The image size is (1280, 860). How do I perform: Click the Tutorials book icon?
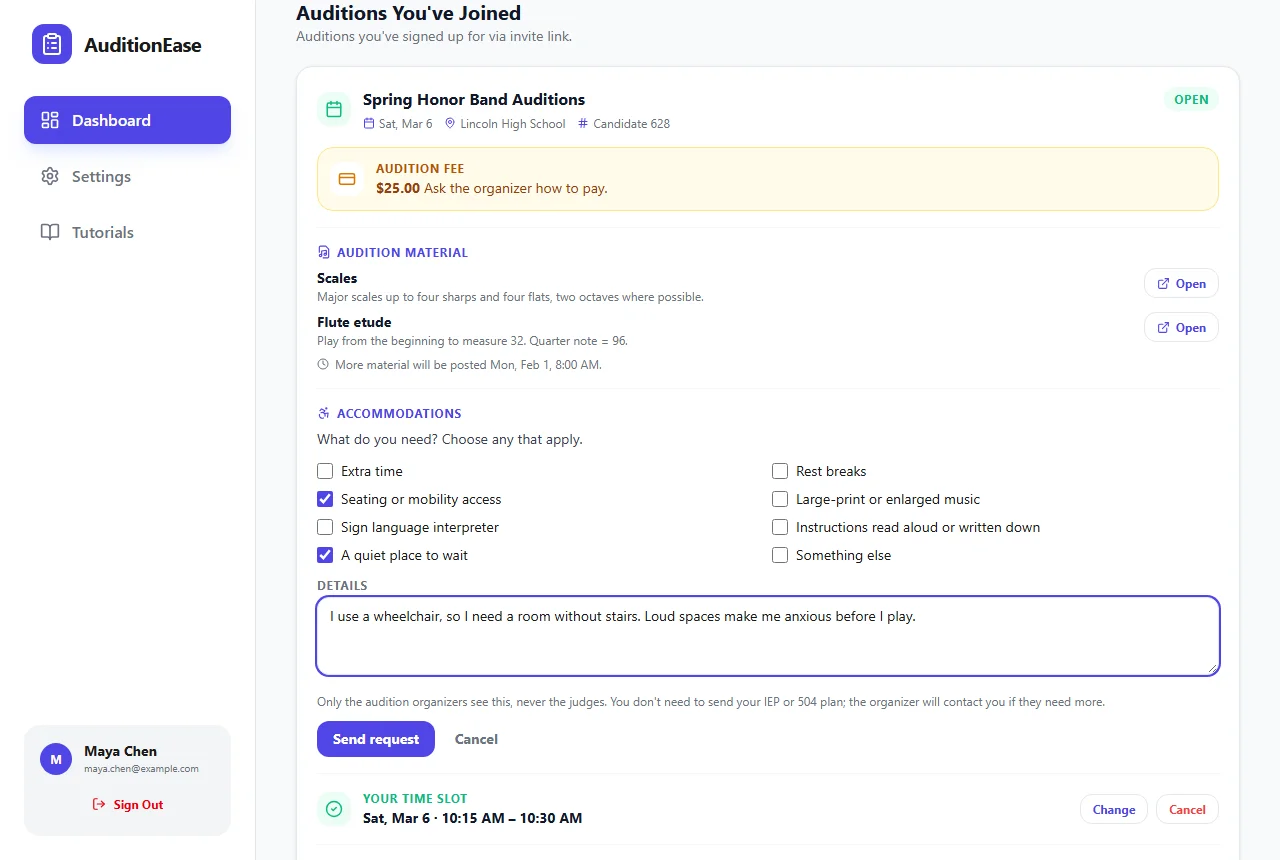pos(50,232)
